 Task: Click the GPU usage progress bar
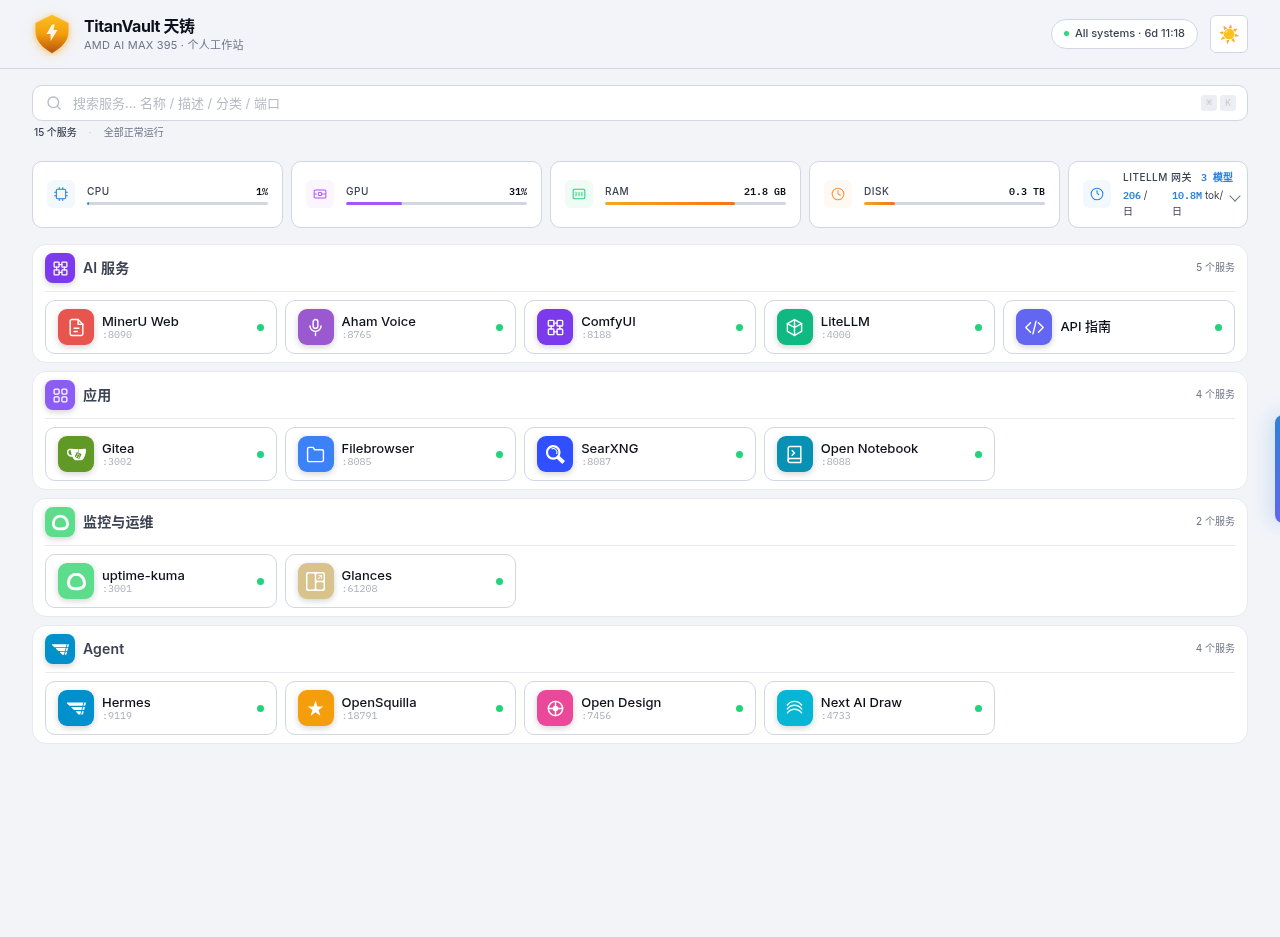[x=436, y=203]
